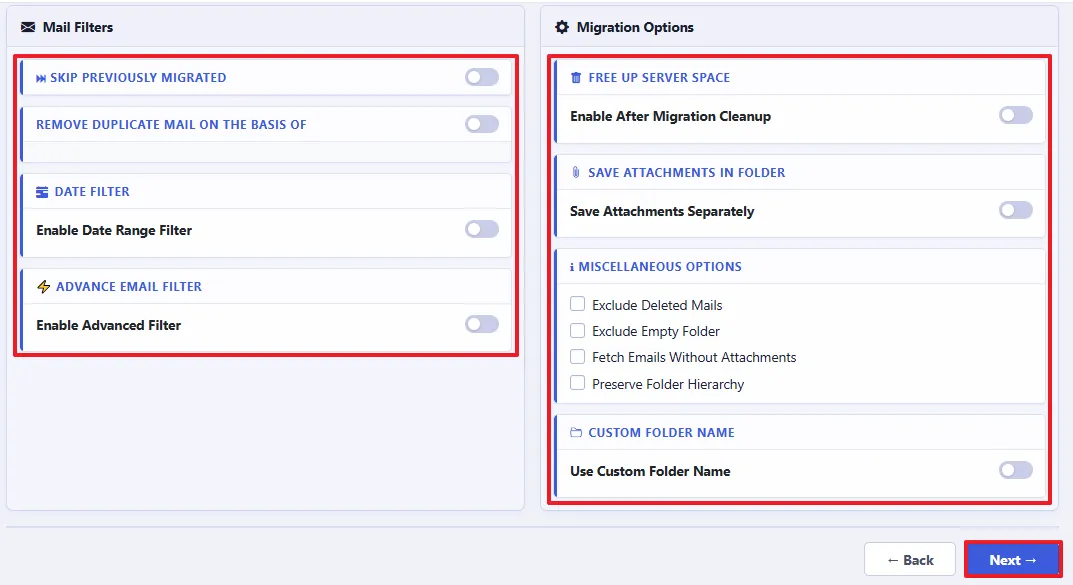The image size is (1073, 585).
Task: Click REMOVE DUPLICATE MAIL ON THE BASIS OF label
Action: tap(171, 125)
